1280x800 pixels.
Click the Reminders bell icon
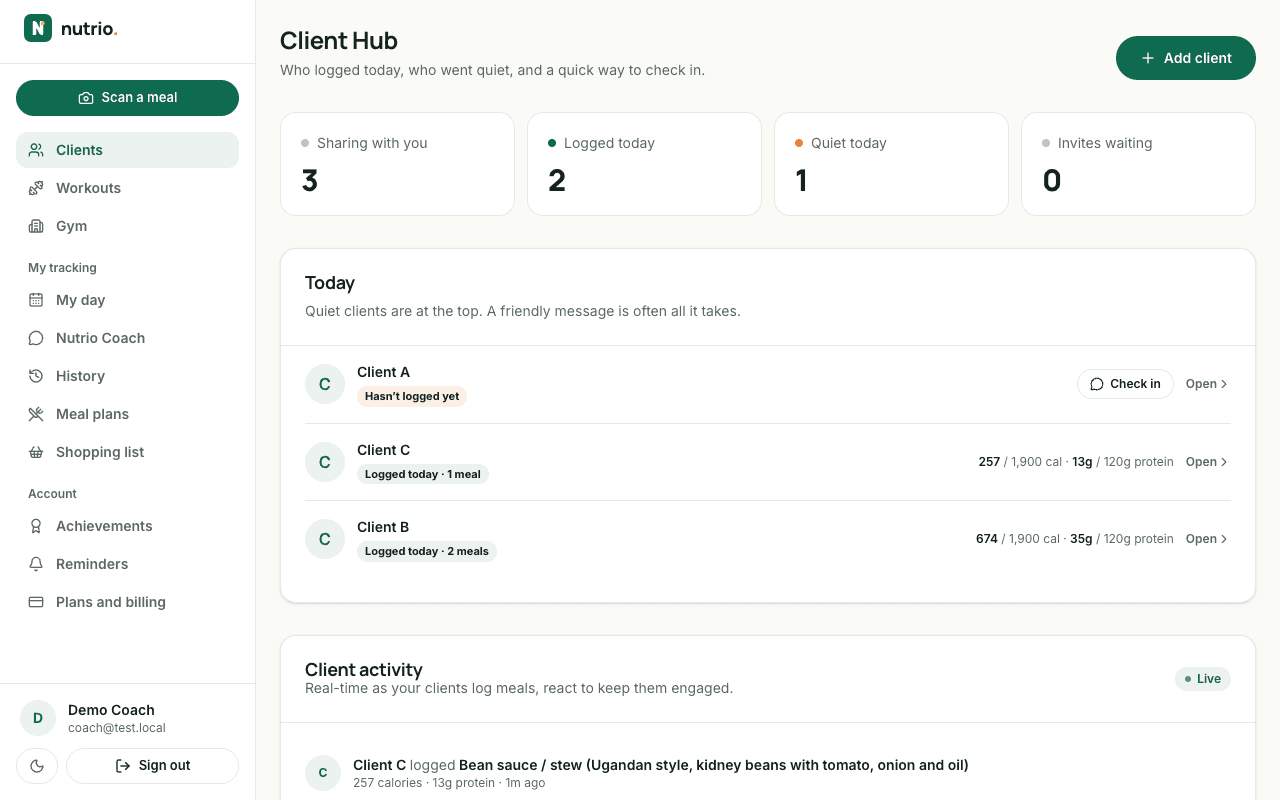36,564
